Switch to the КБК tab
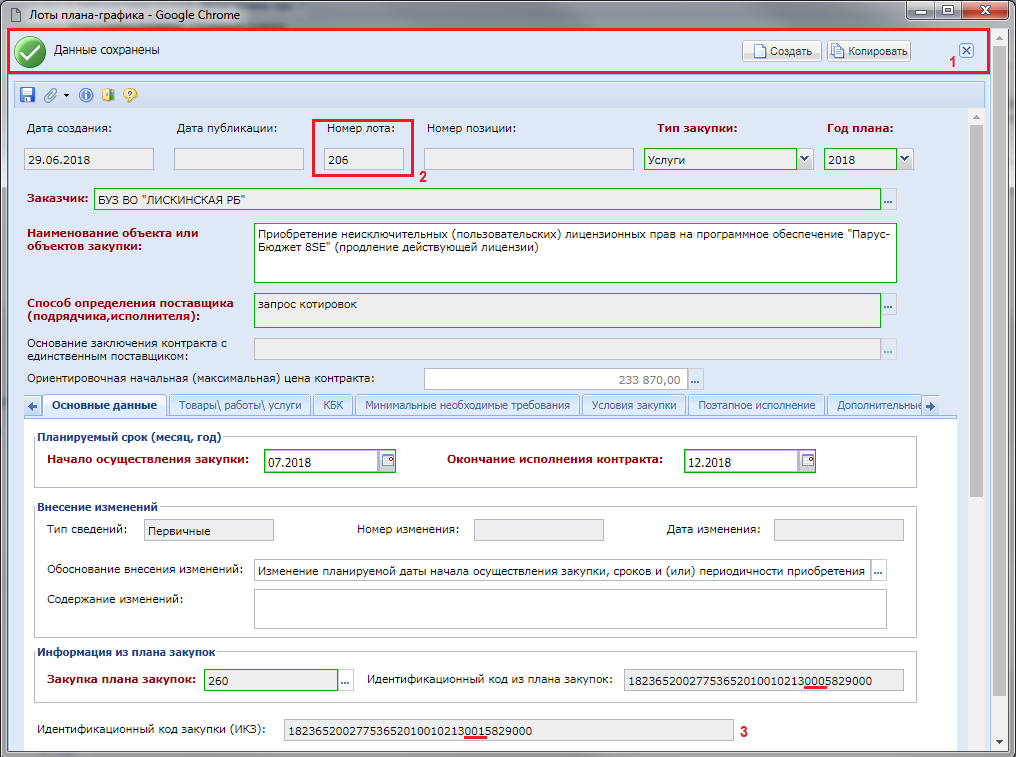1016x757 pixels. (332, 405)
